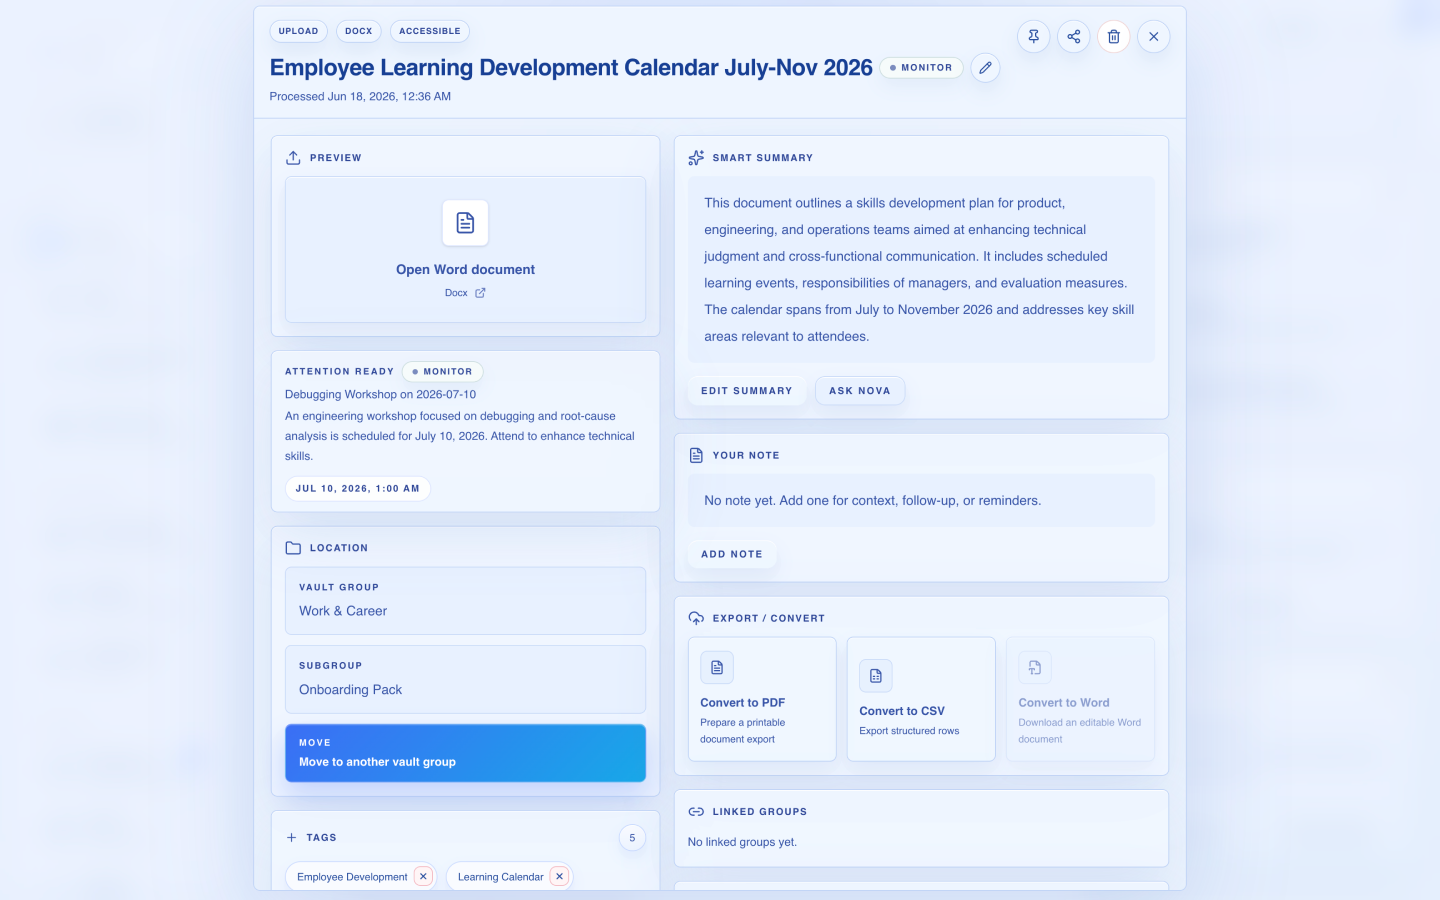Click the smart summary text box

[921, 270]
